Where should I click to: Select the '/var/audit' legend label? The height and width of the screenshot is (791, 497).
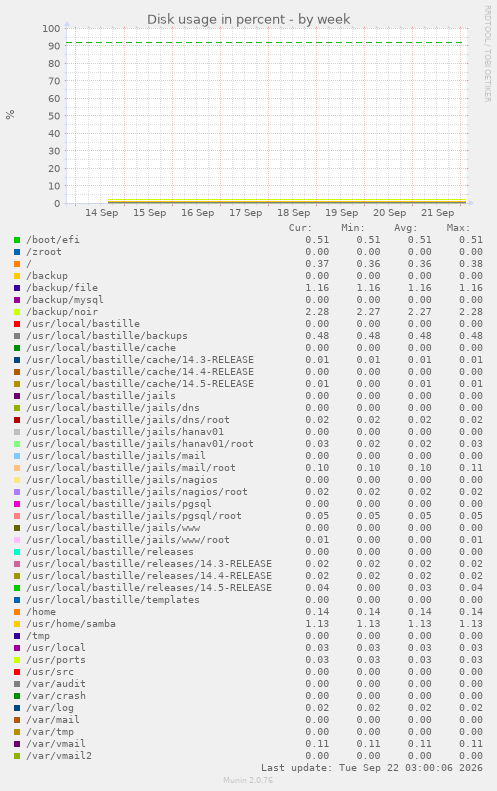pyautogui.click(x=56, y=684)
